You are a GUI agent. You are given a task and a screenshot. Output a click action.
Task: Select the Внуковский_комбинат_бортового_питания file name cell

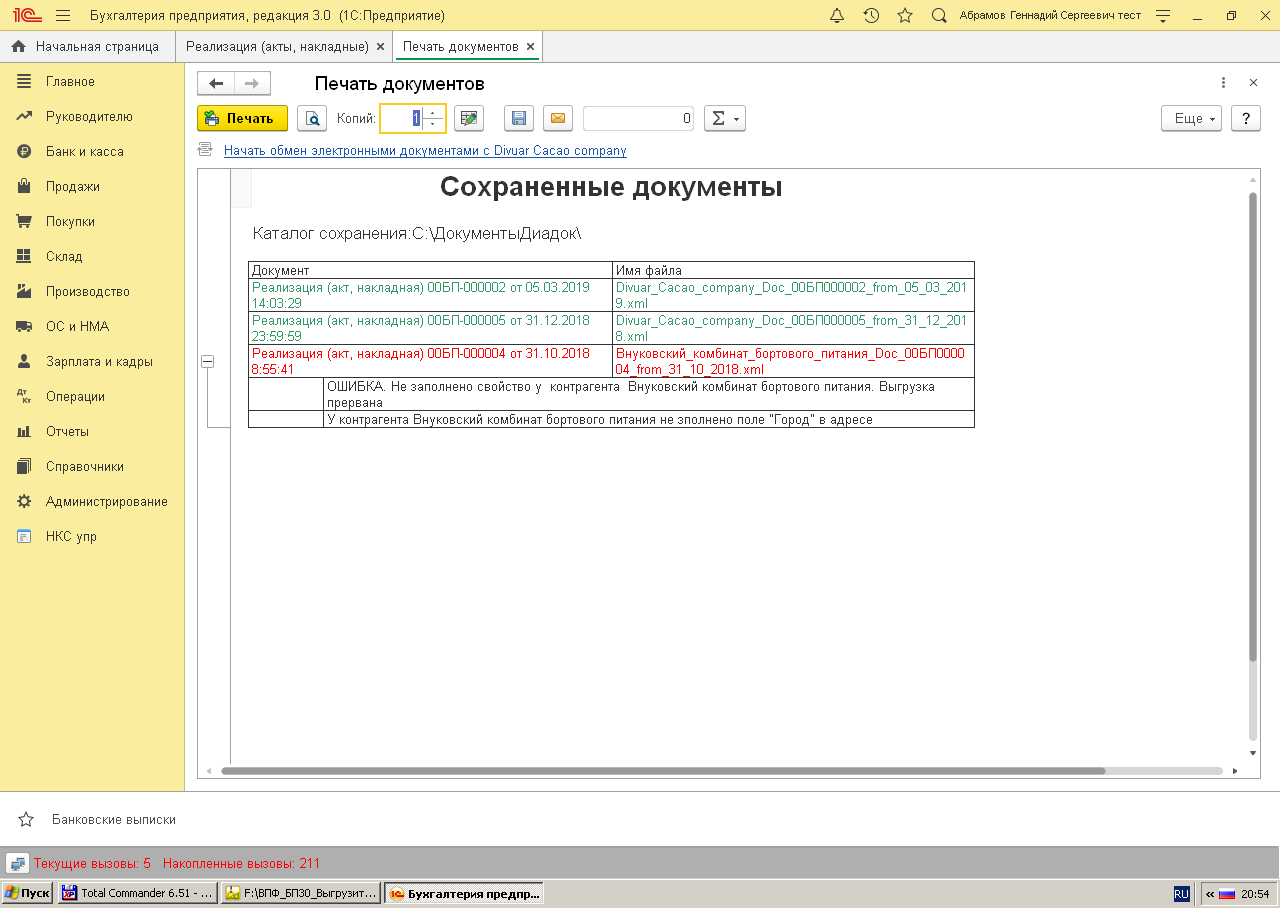[793, 361]
